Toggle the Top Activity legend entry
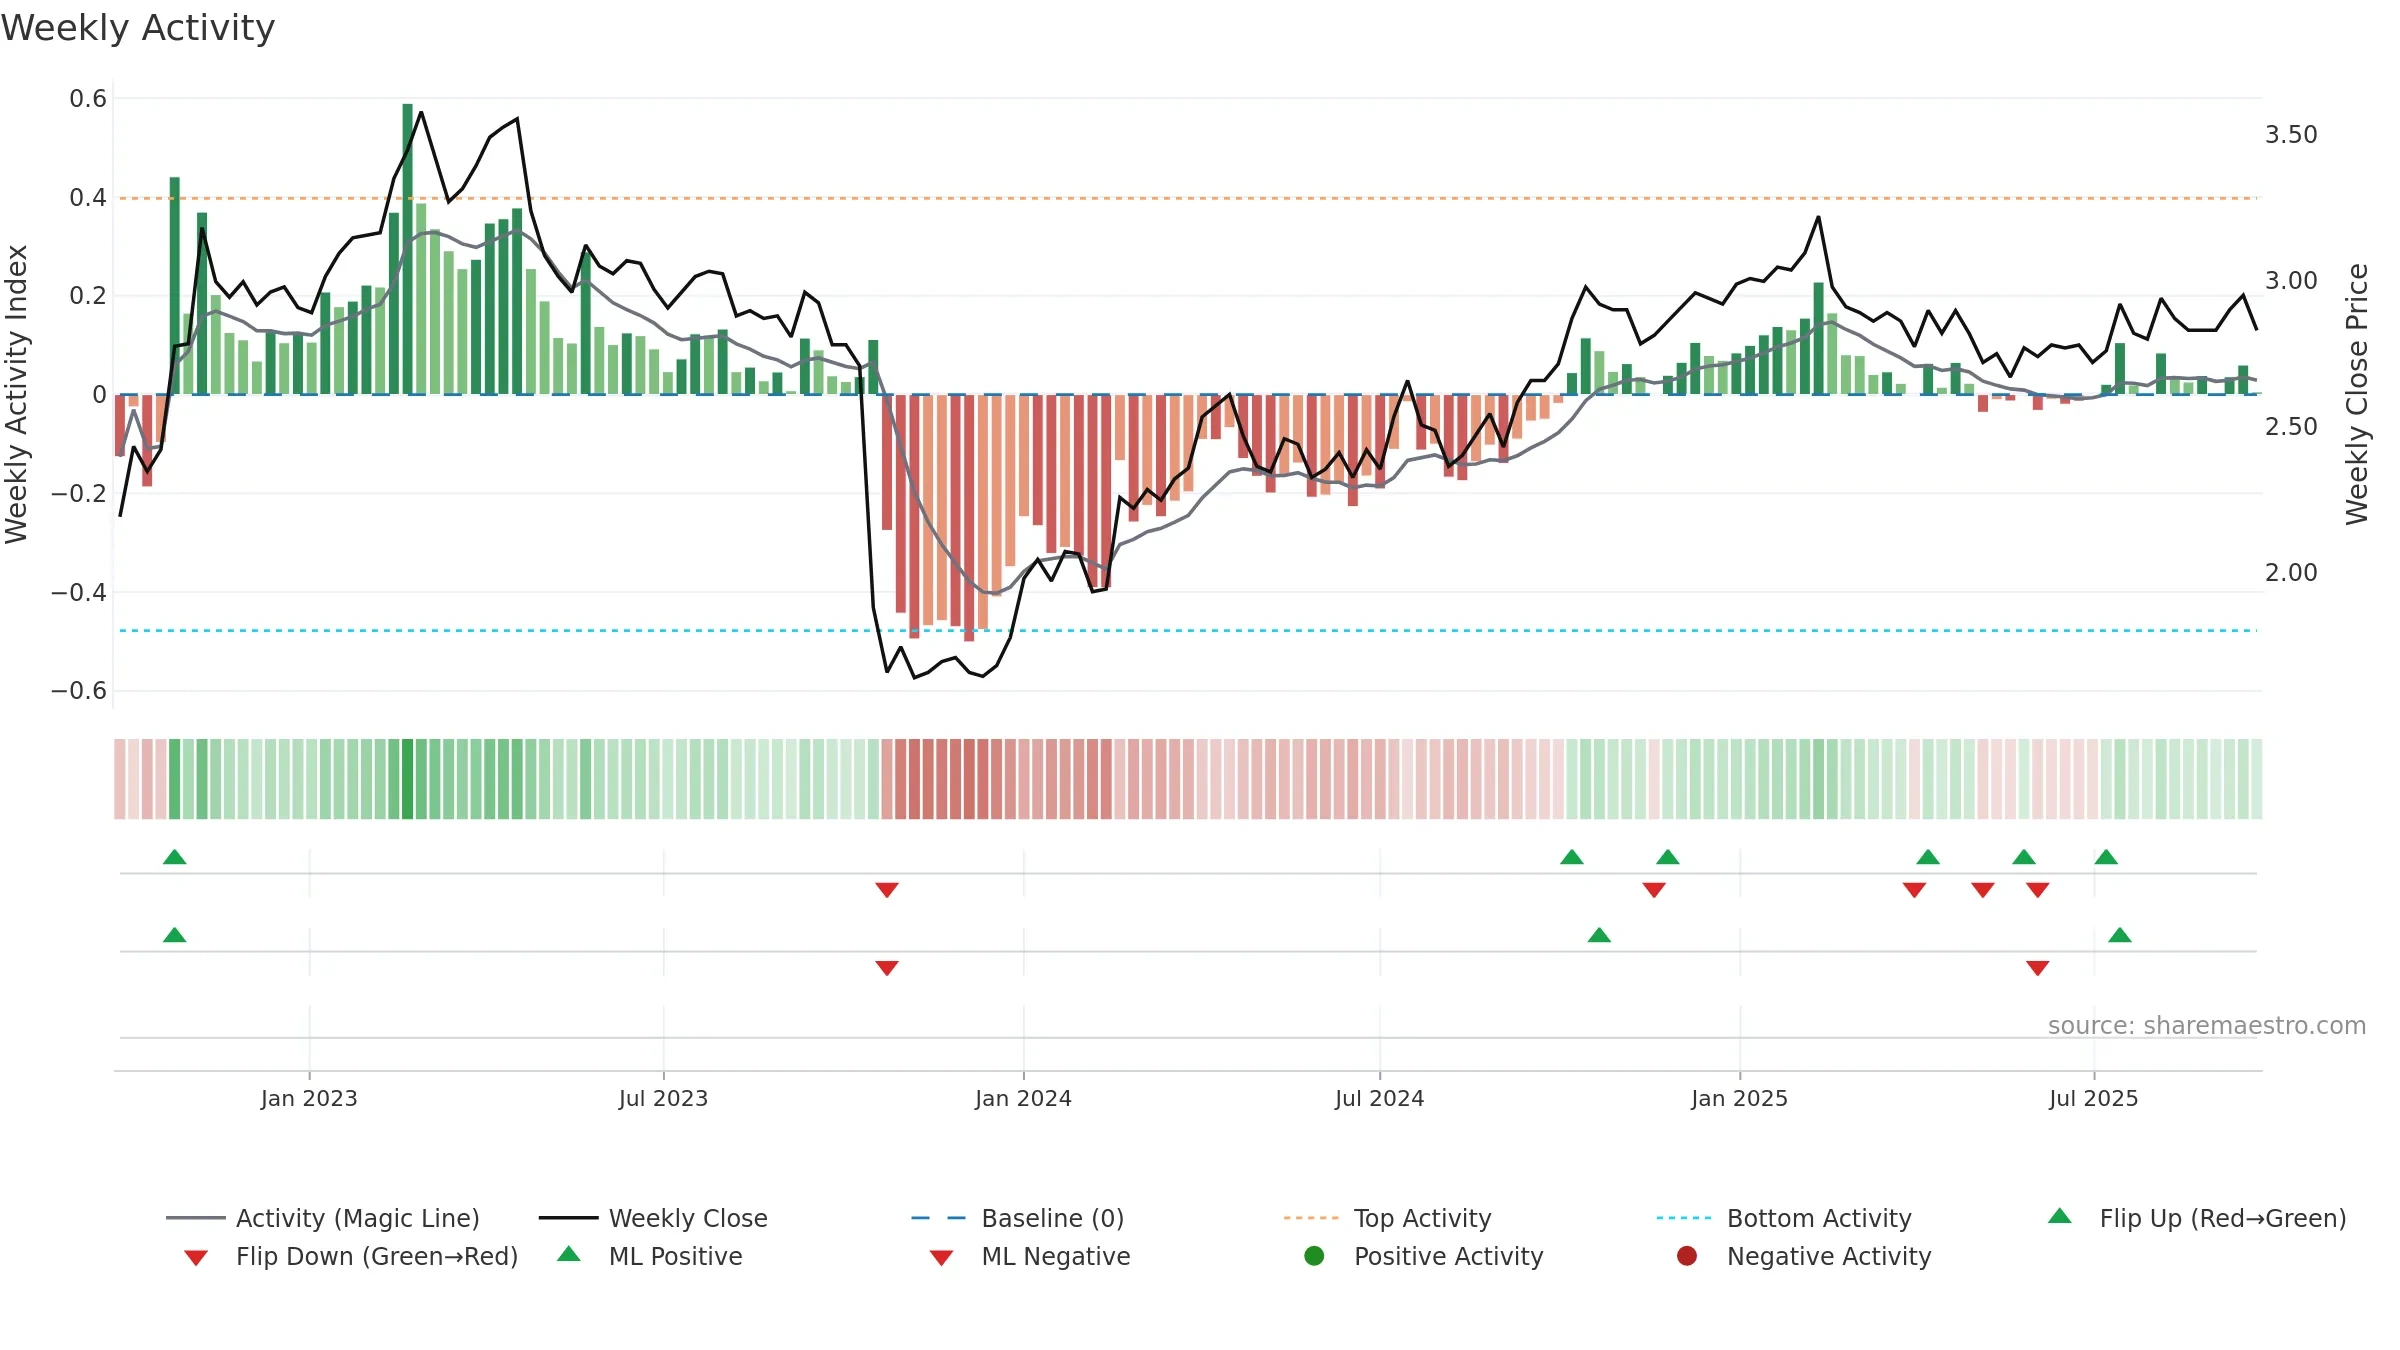 1388,1218
